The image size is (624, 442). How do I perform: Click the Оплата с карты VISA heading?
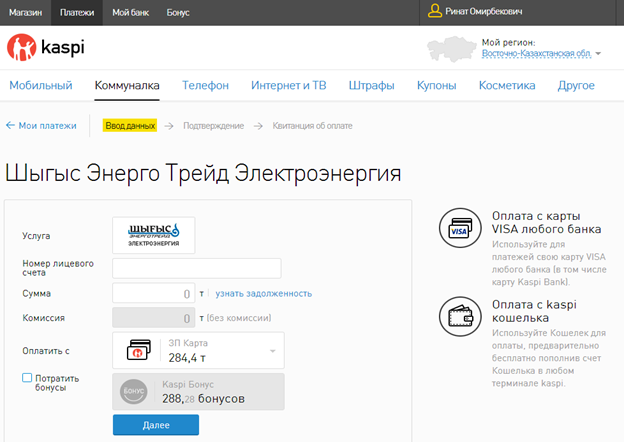[x=546, y=222]
